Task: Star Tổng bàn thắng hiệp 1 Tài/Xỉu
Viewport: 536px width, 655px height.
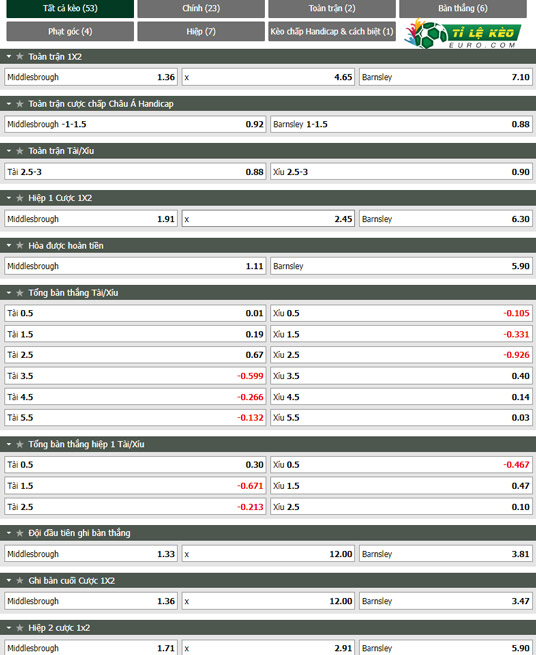Action: (20, 444)
